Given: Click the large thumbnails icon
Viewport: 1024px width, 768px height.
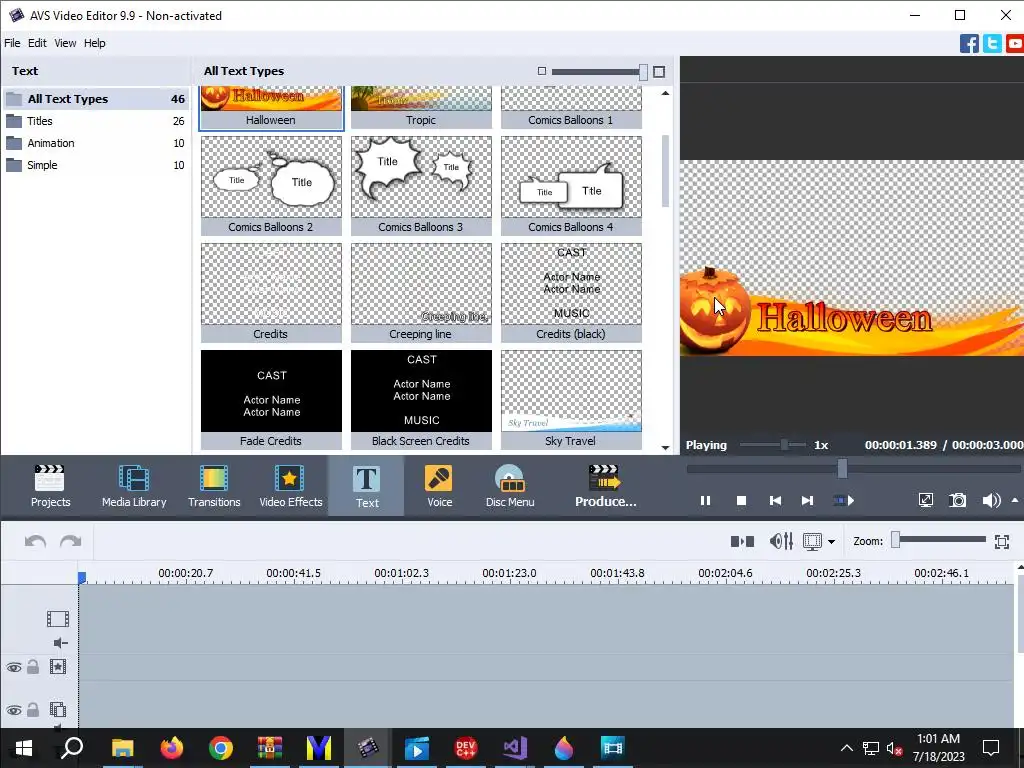Looking at the screenshot, I should 659,72.
